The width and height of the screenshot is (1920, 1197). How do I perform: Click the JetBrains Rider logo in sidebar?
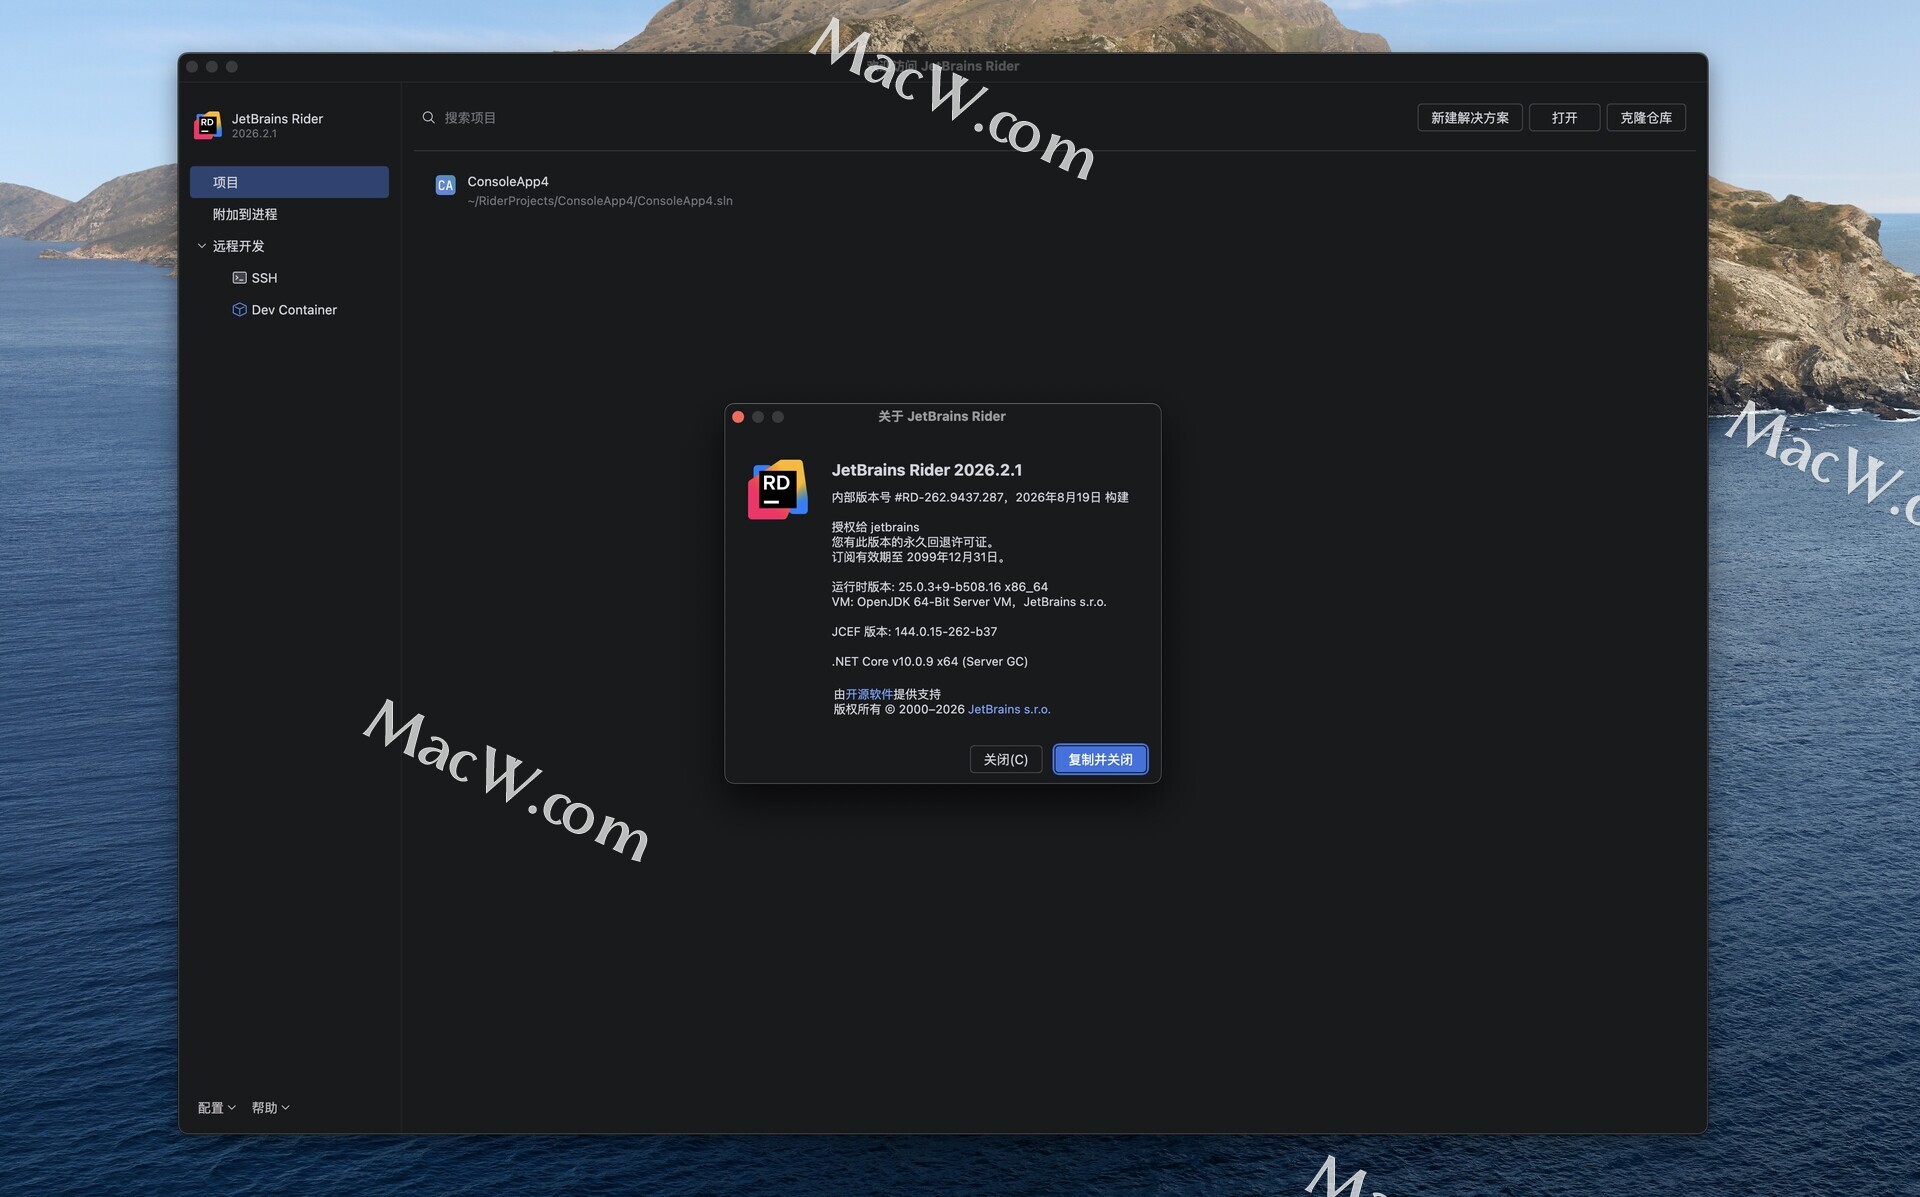click(207, 125)
